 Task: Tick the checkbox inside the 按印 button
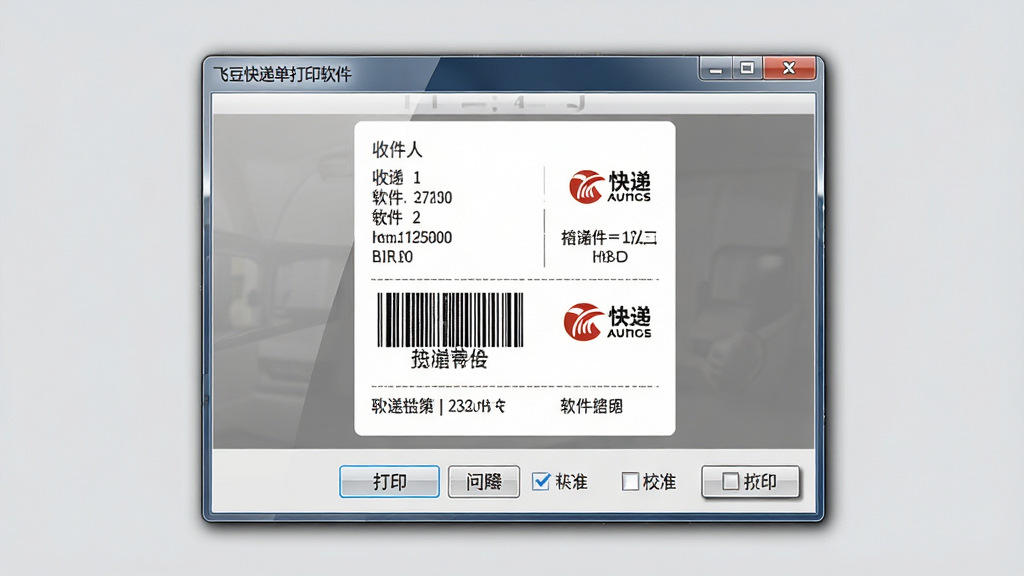pyautogui.click(x=730, y=481)
